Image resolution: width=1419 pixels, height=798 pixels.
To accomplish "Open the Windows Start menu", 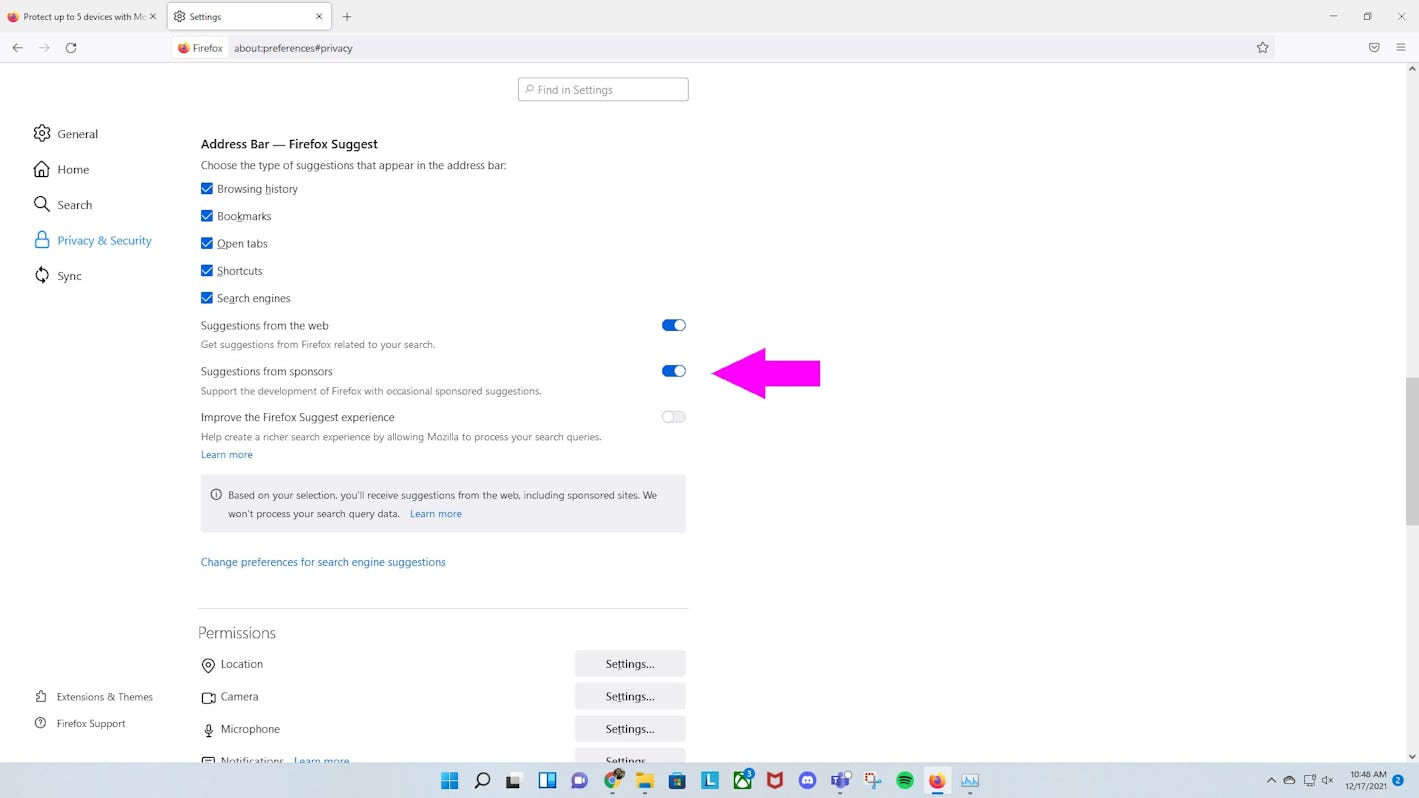I will pyautogui.click(x=449, y=780).
